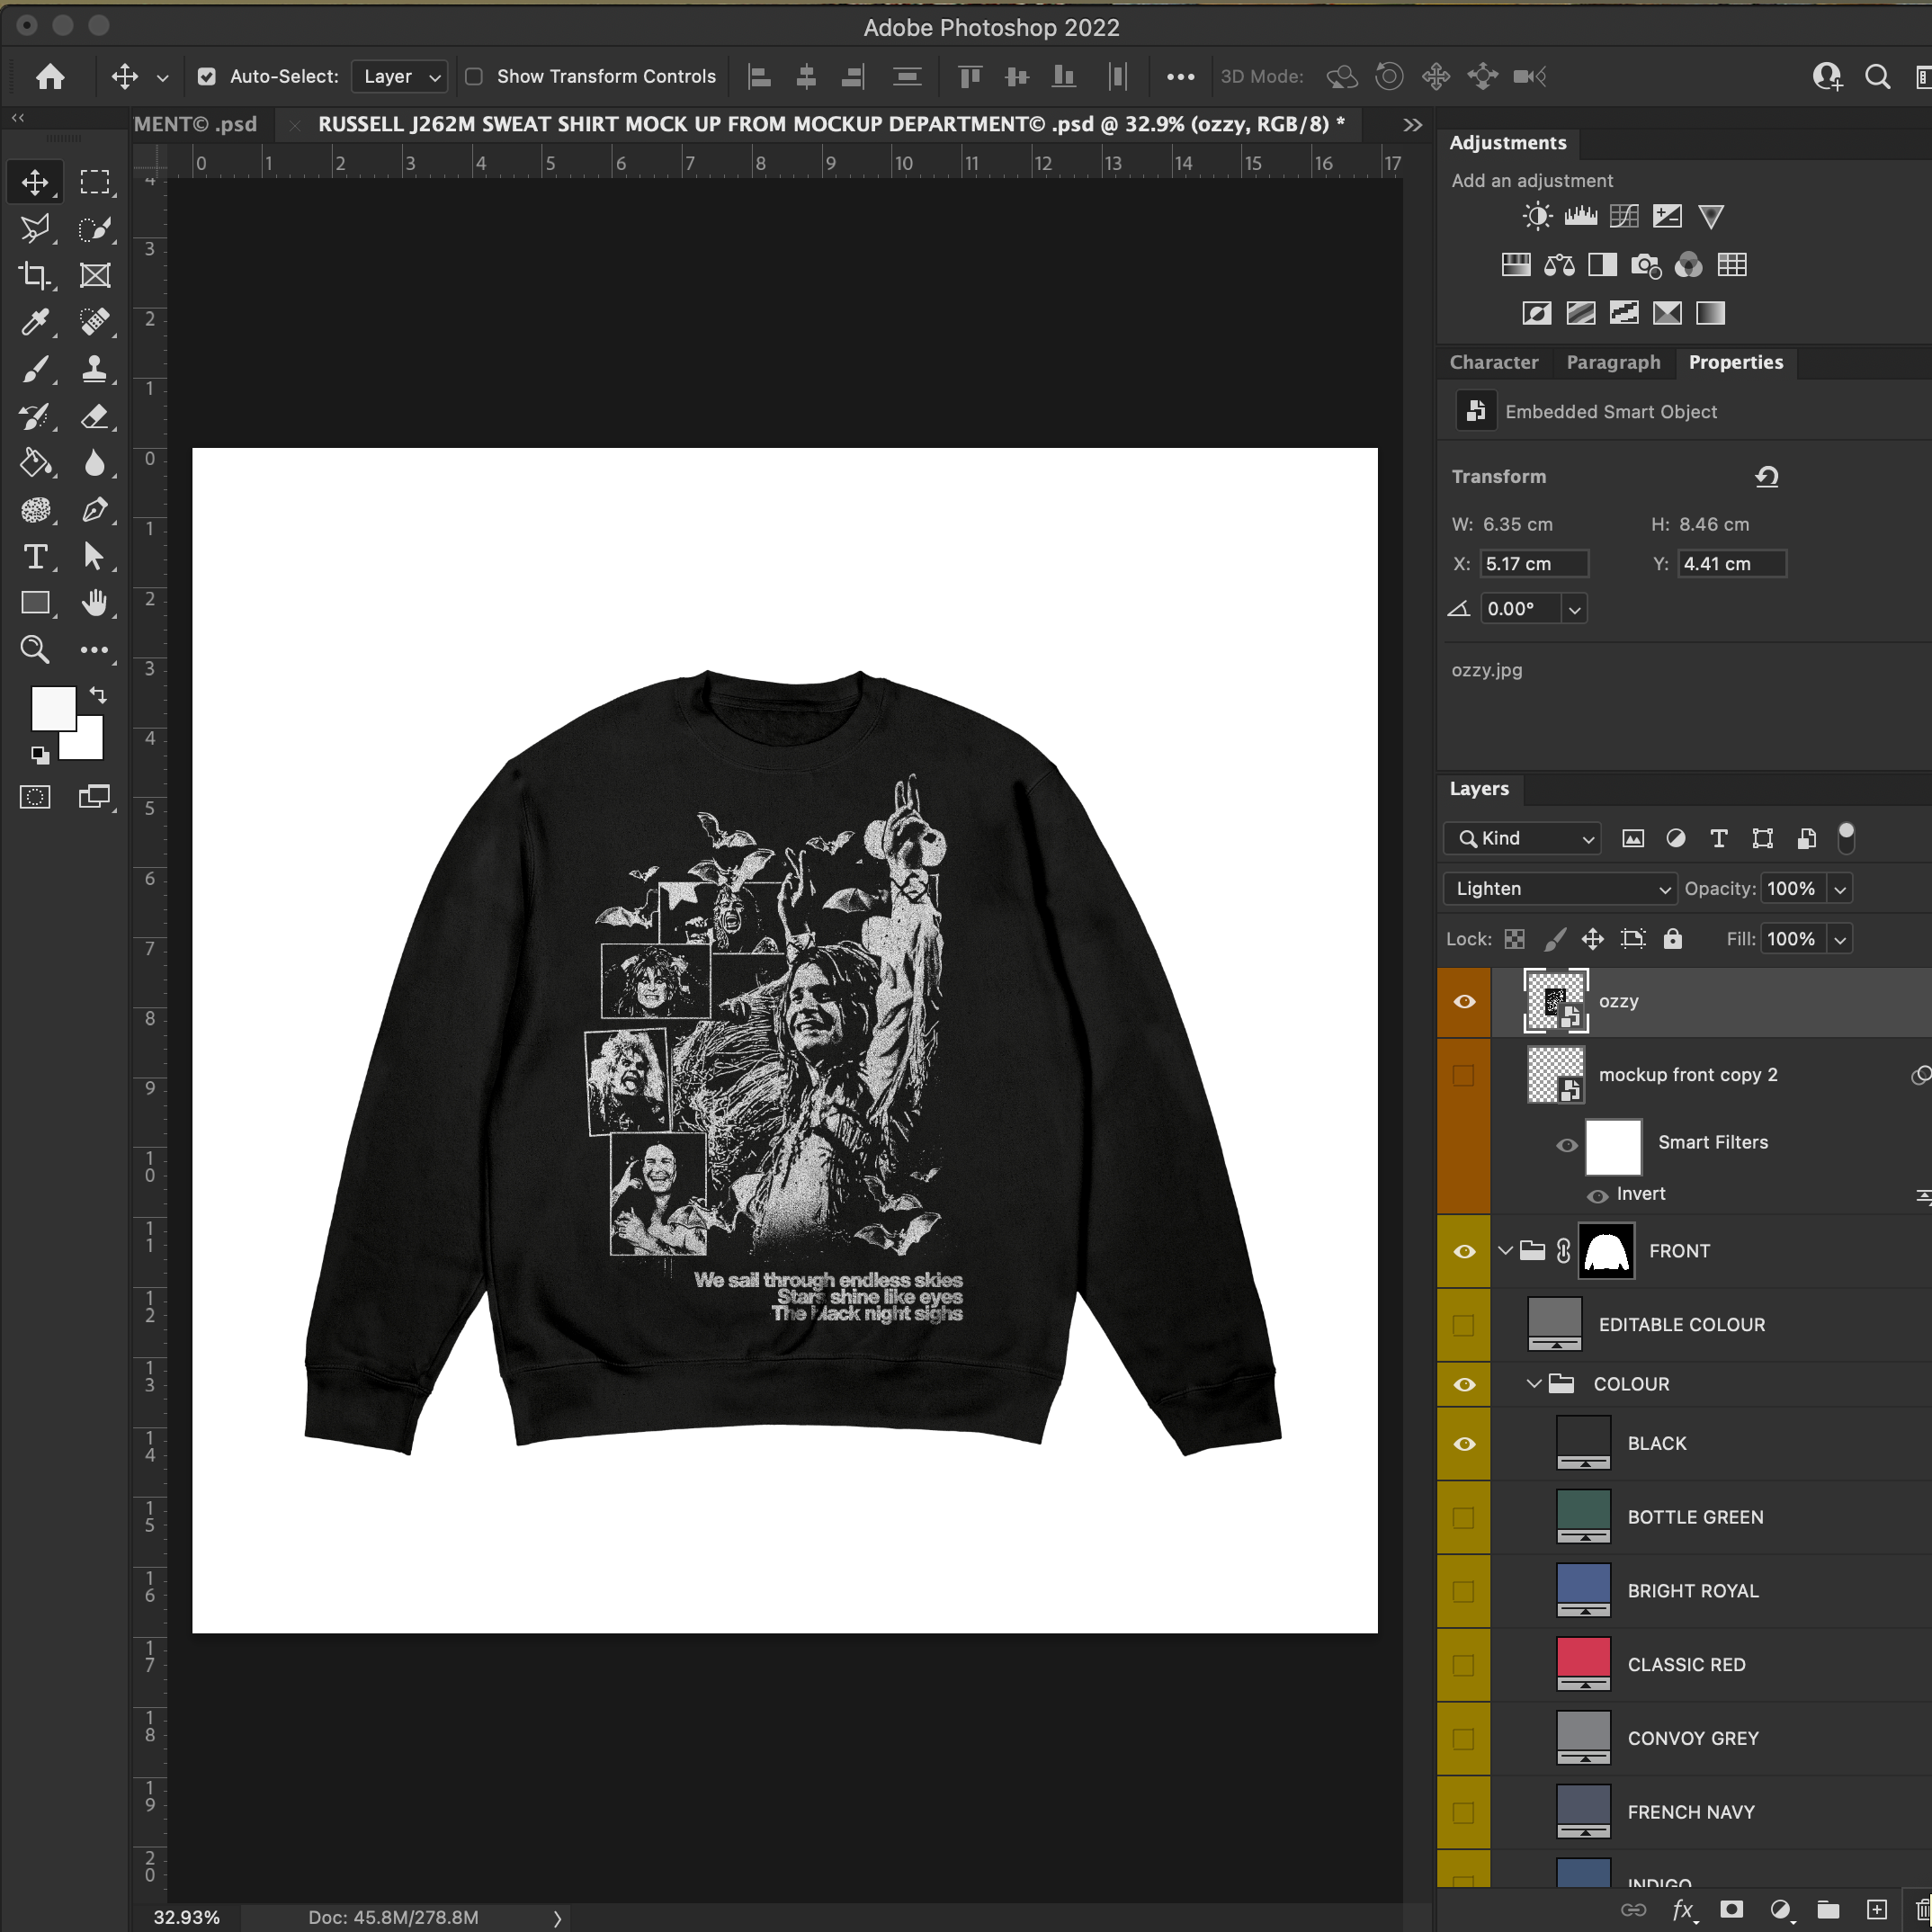Hide the ozzy layer
This screenshot has height=1932, width=1932.
(x=1464, y=1001)
